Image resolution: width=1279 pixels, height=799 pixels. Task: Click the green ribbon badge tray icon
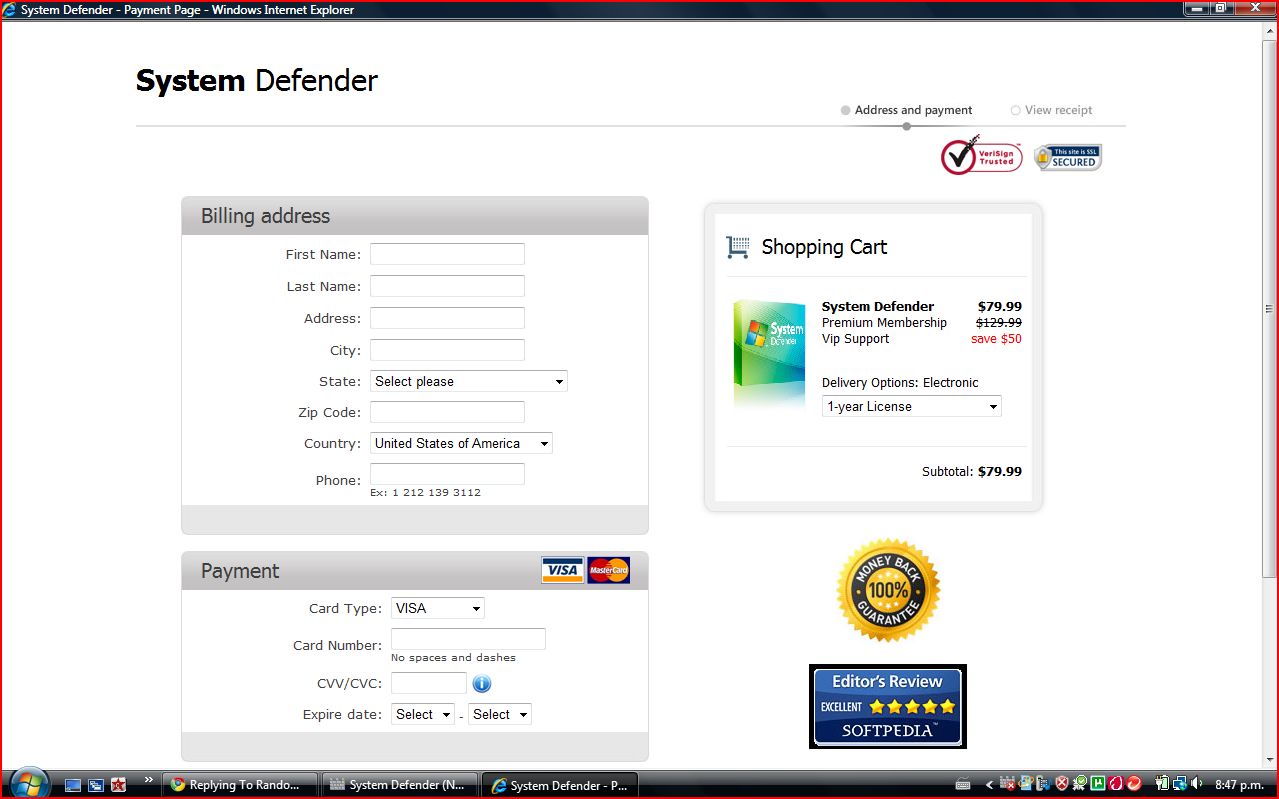tap(1080, 785)
